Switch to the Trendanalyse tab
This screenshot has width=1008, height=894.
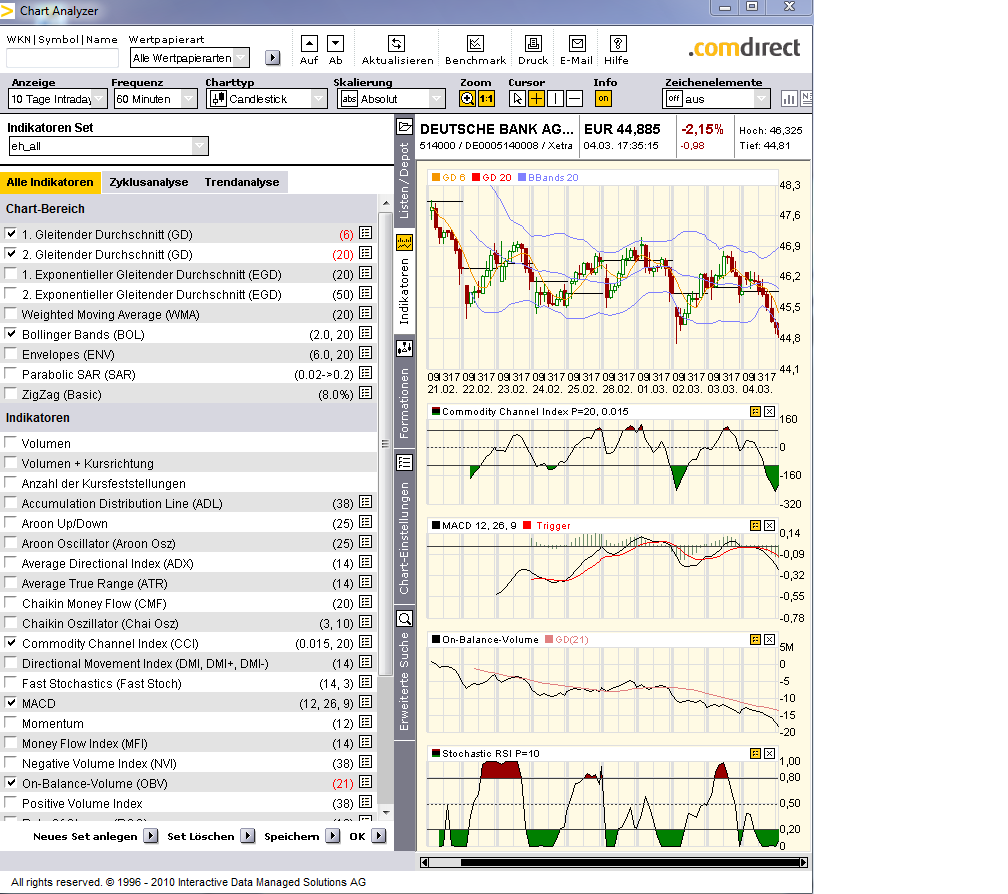pyautogui.click(x=242, y=182)
